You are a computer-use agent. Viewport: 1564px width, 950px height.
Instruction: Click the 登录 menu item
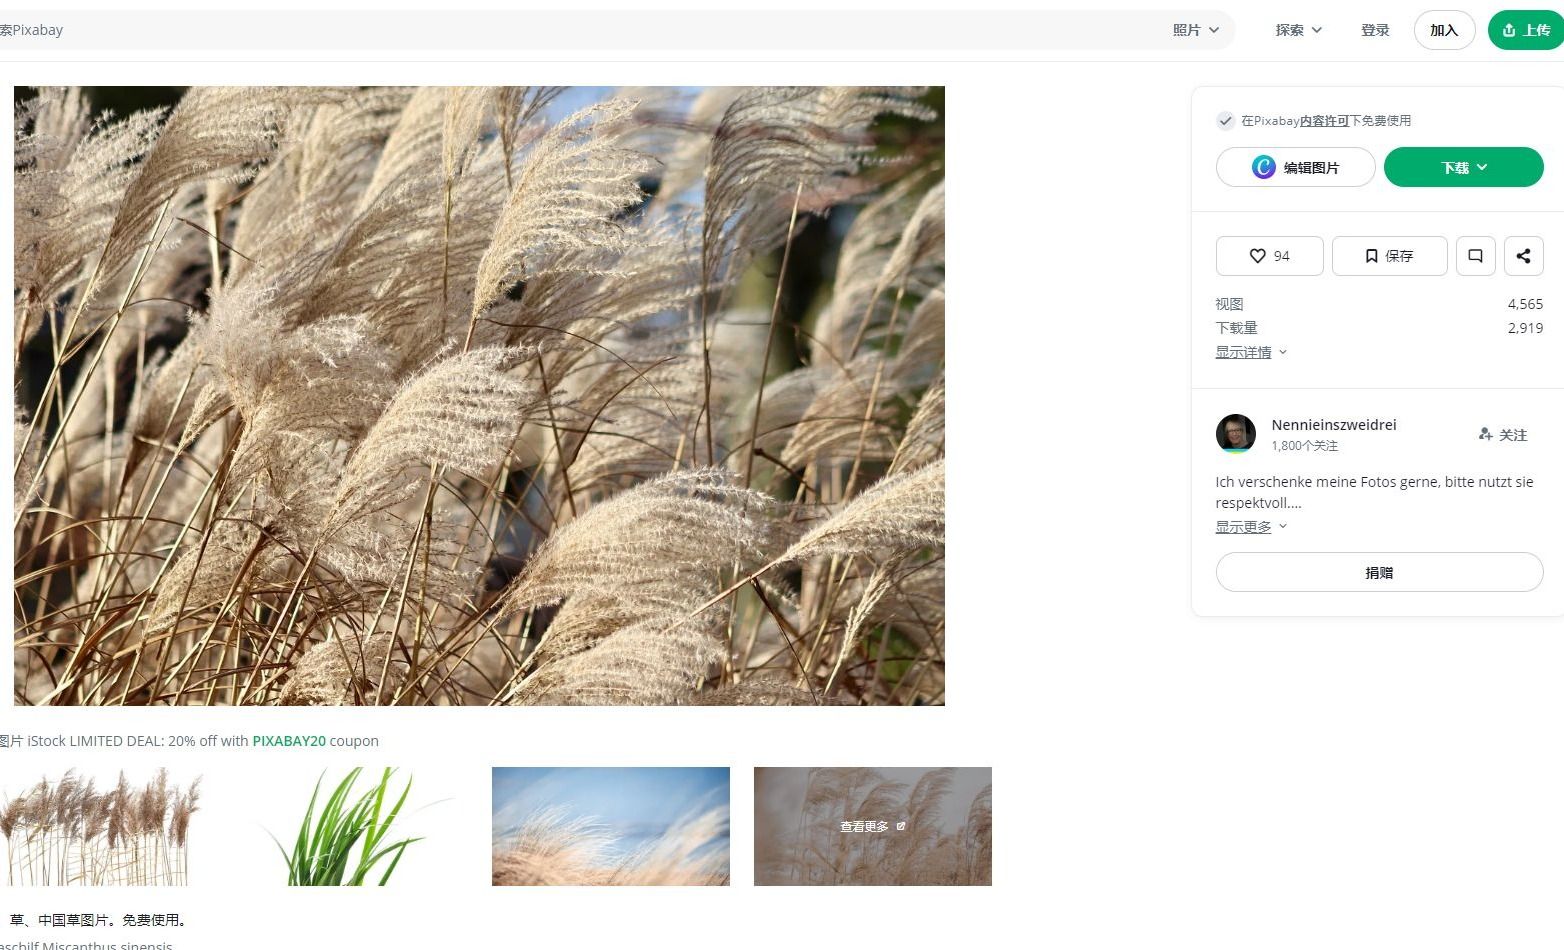tap(1375, 30)
